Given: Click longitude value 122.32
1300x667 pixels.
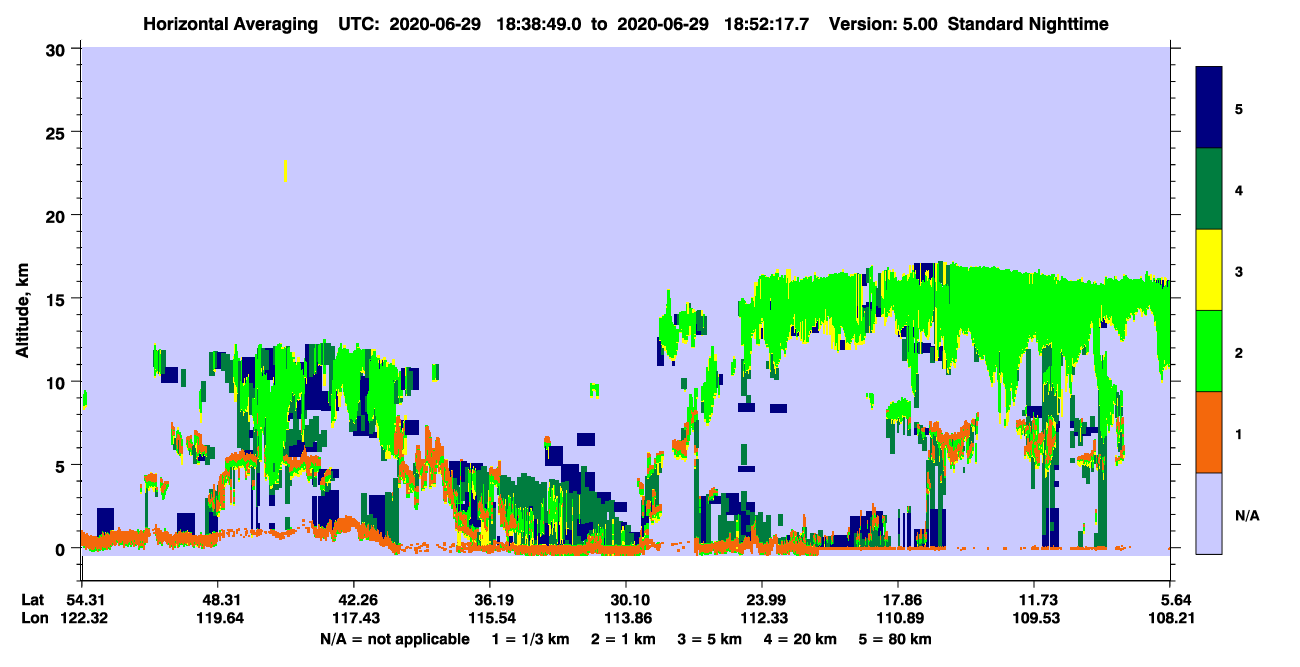Looking at the screenshot, I should [82, 619].
